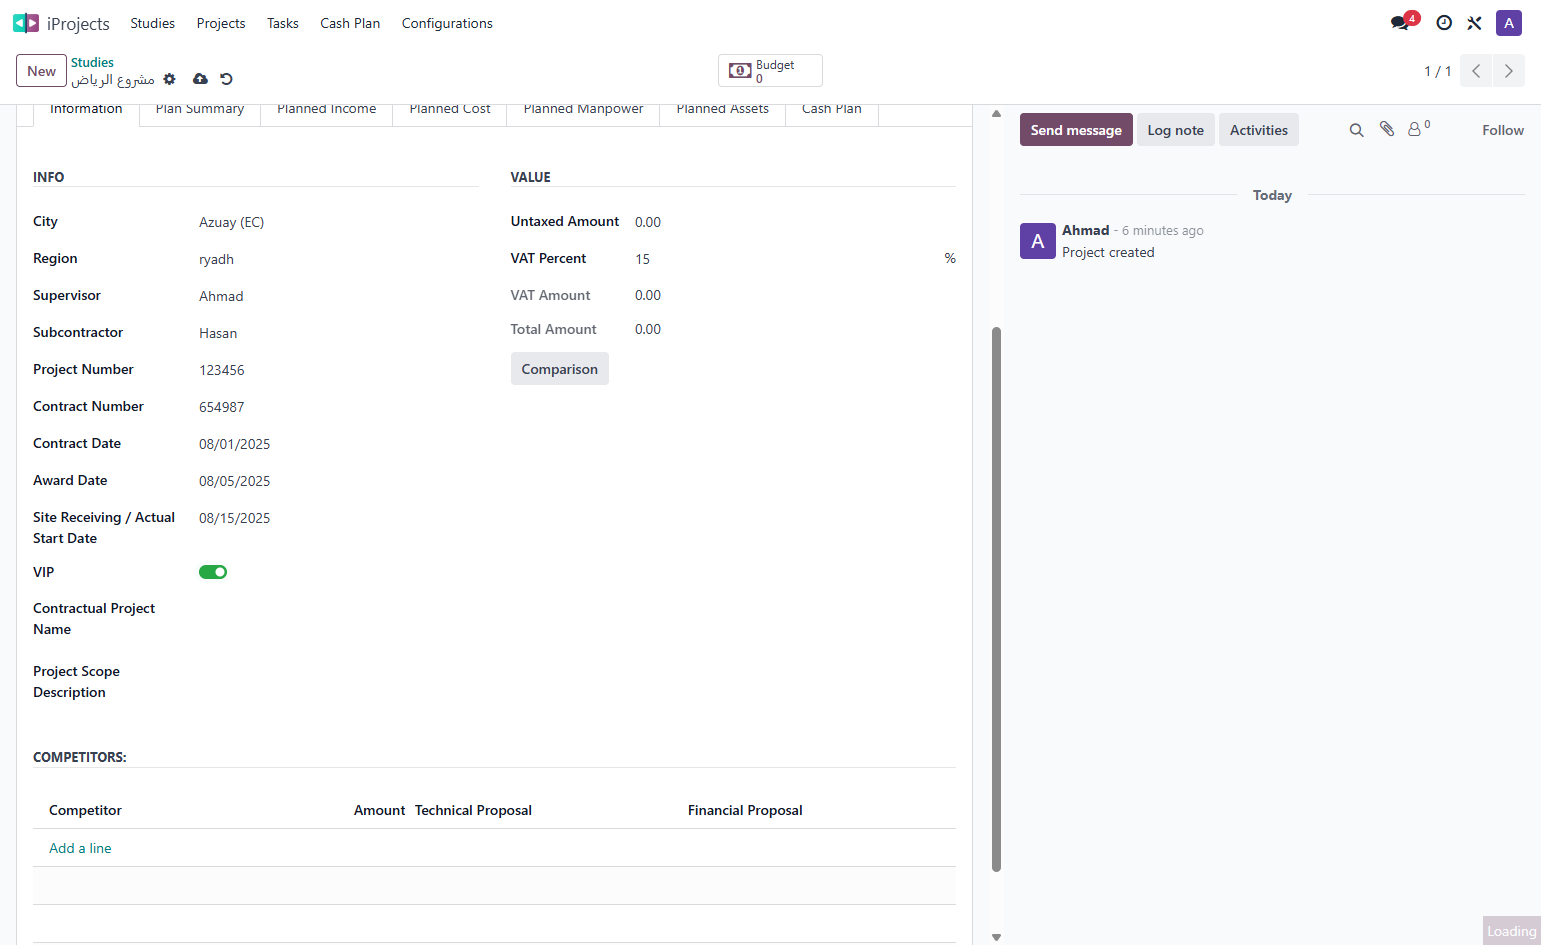Open the Studies menu
1541x945 pixels.
click(153, 23)
